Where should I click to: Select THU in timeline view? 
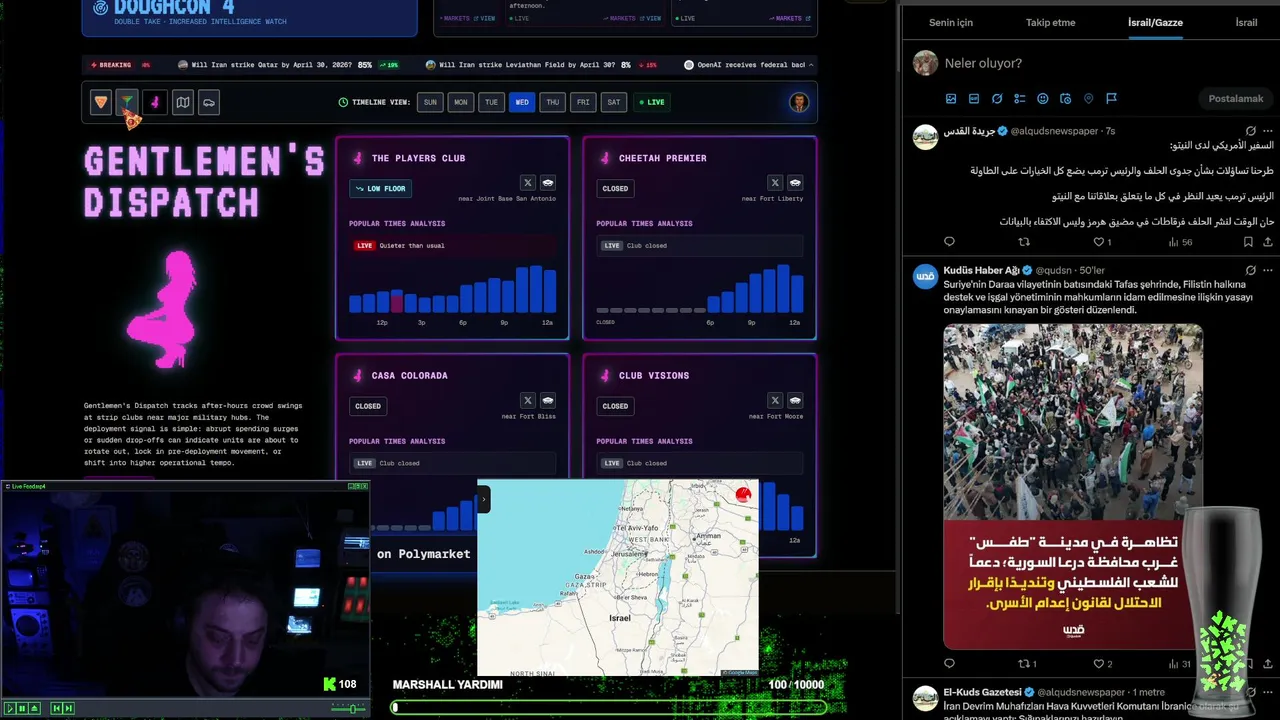pos(552,102)
